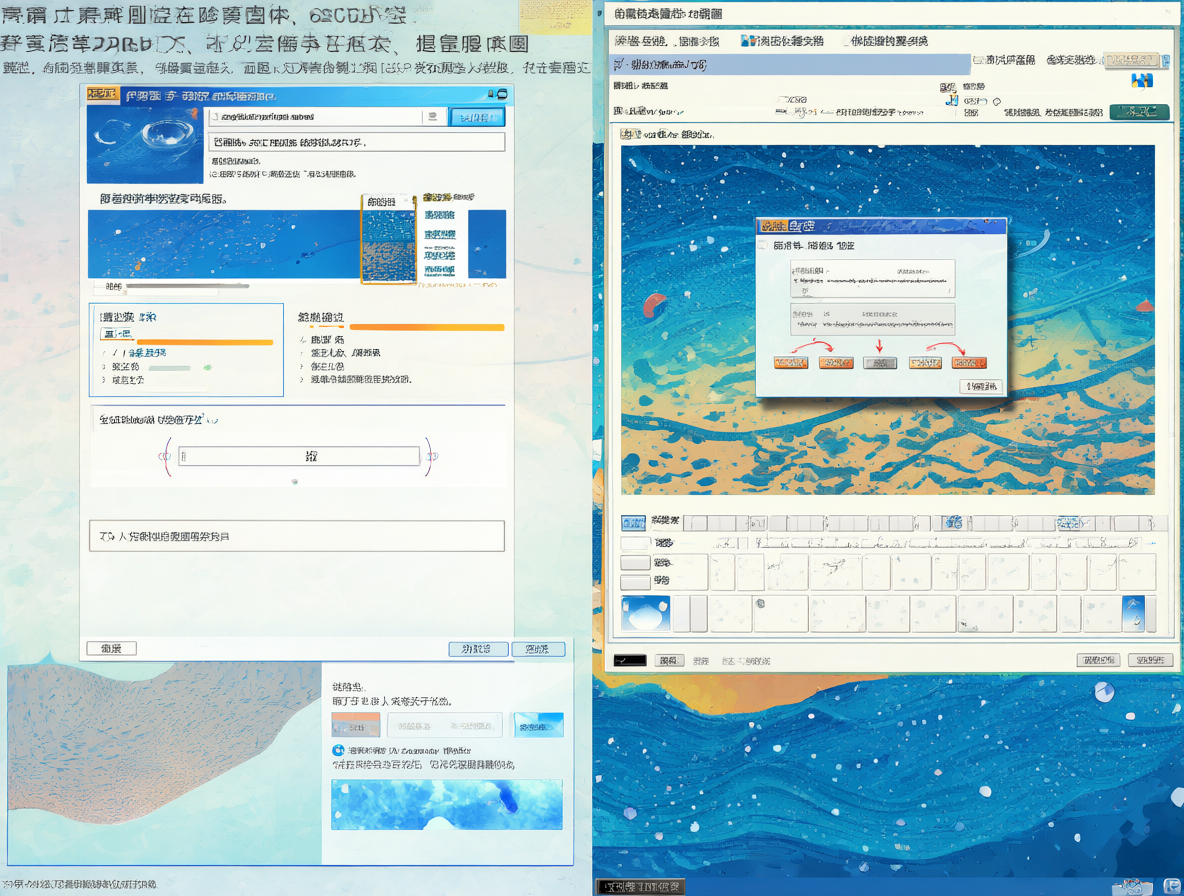
Task: Click the orange badge in left dialog title bar
Action: click(103, 94)
